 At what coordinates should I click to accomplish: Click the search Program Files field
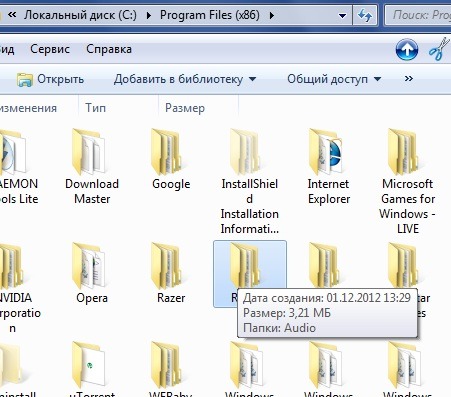(418, 15)
